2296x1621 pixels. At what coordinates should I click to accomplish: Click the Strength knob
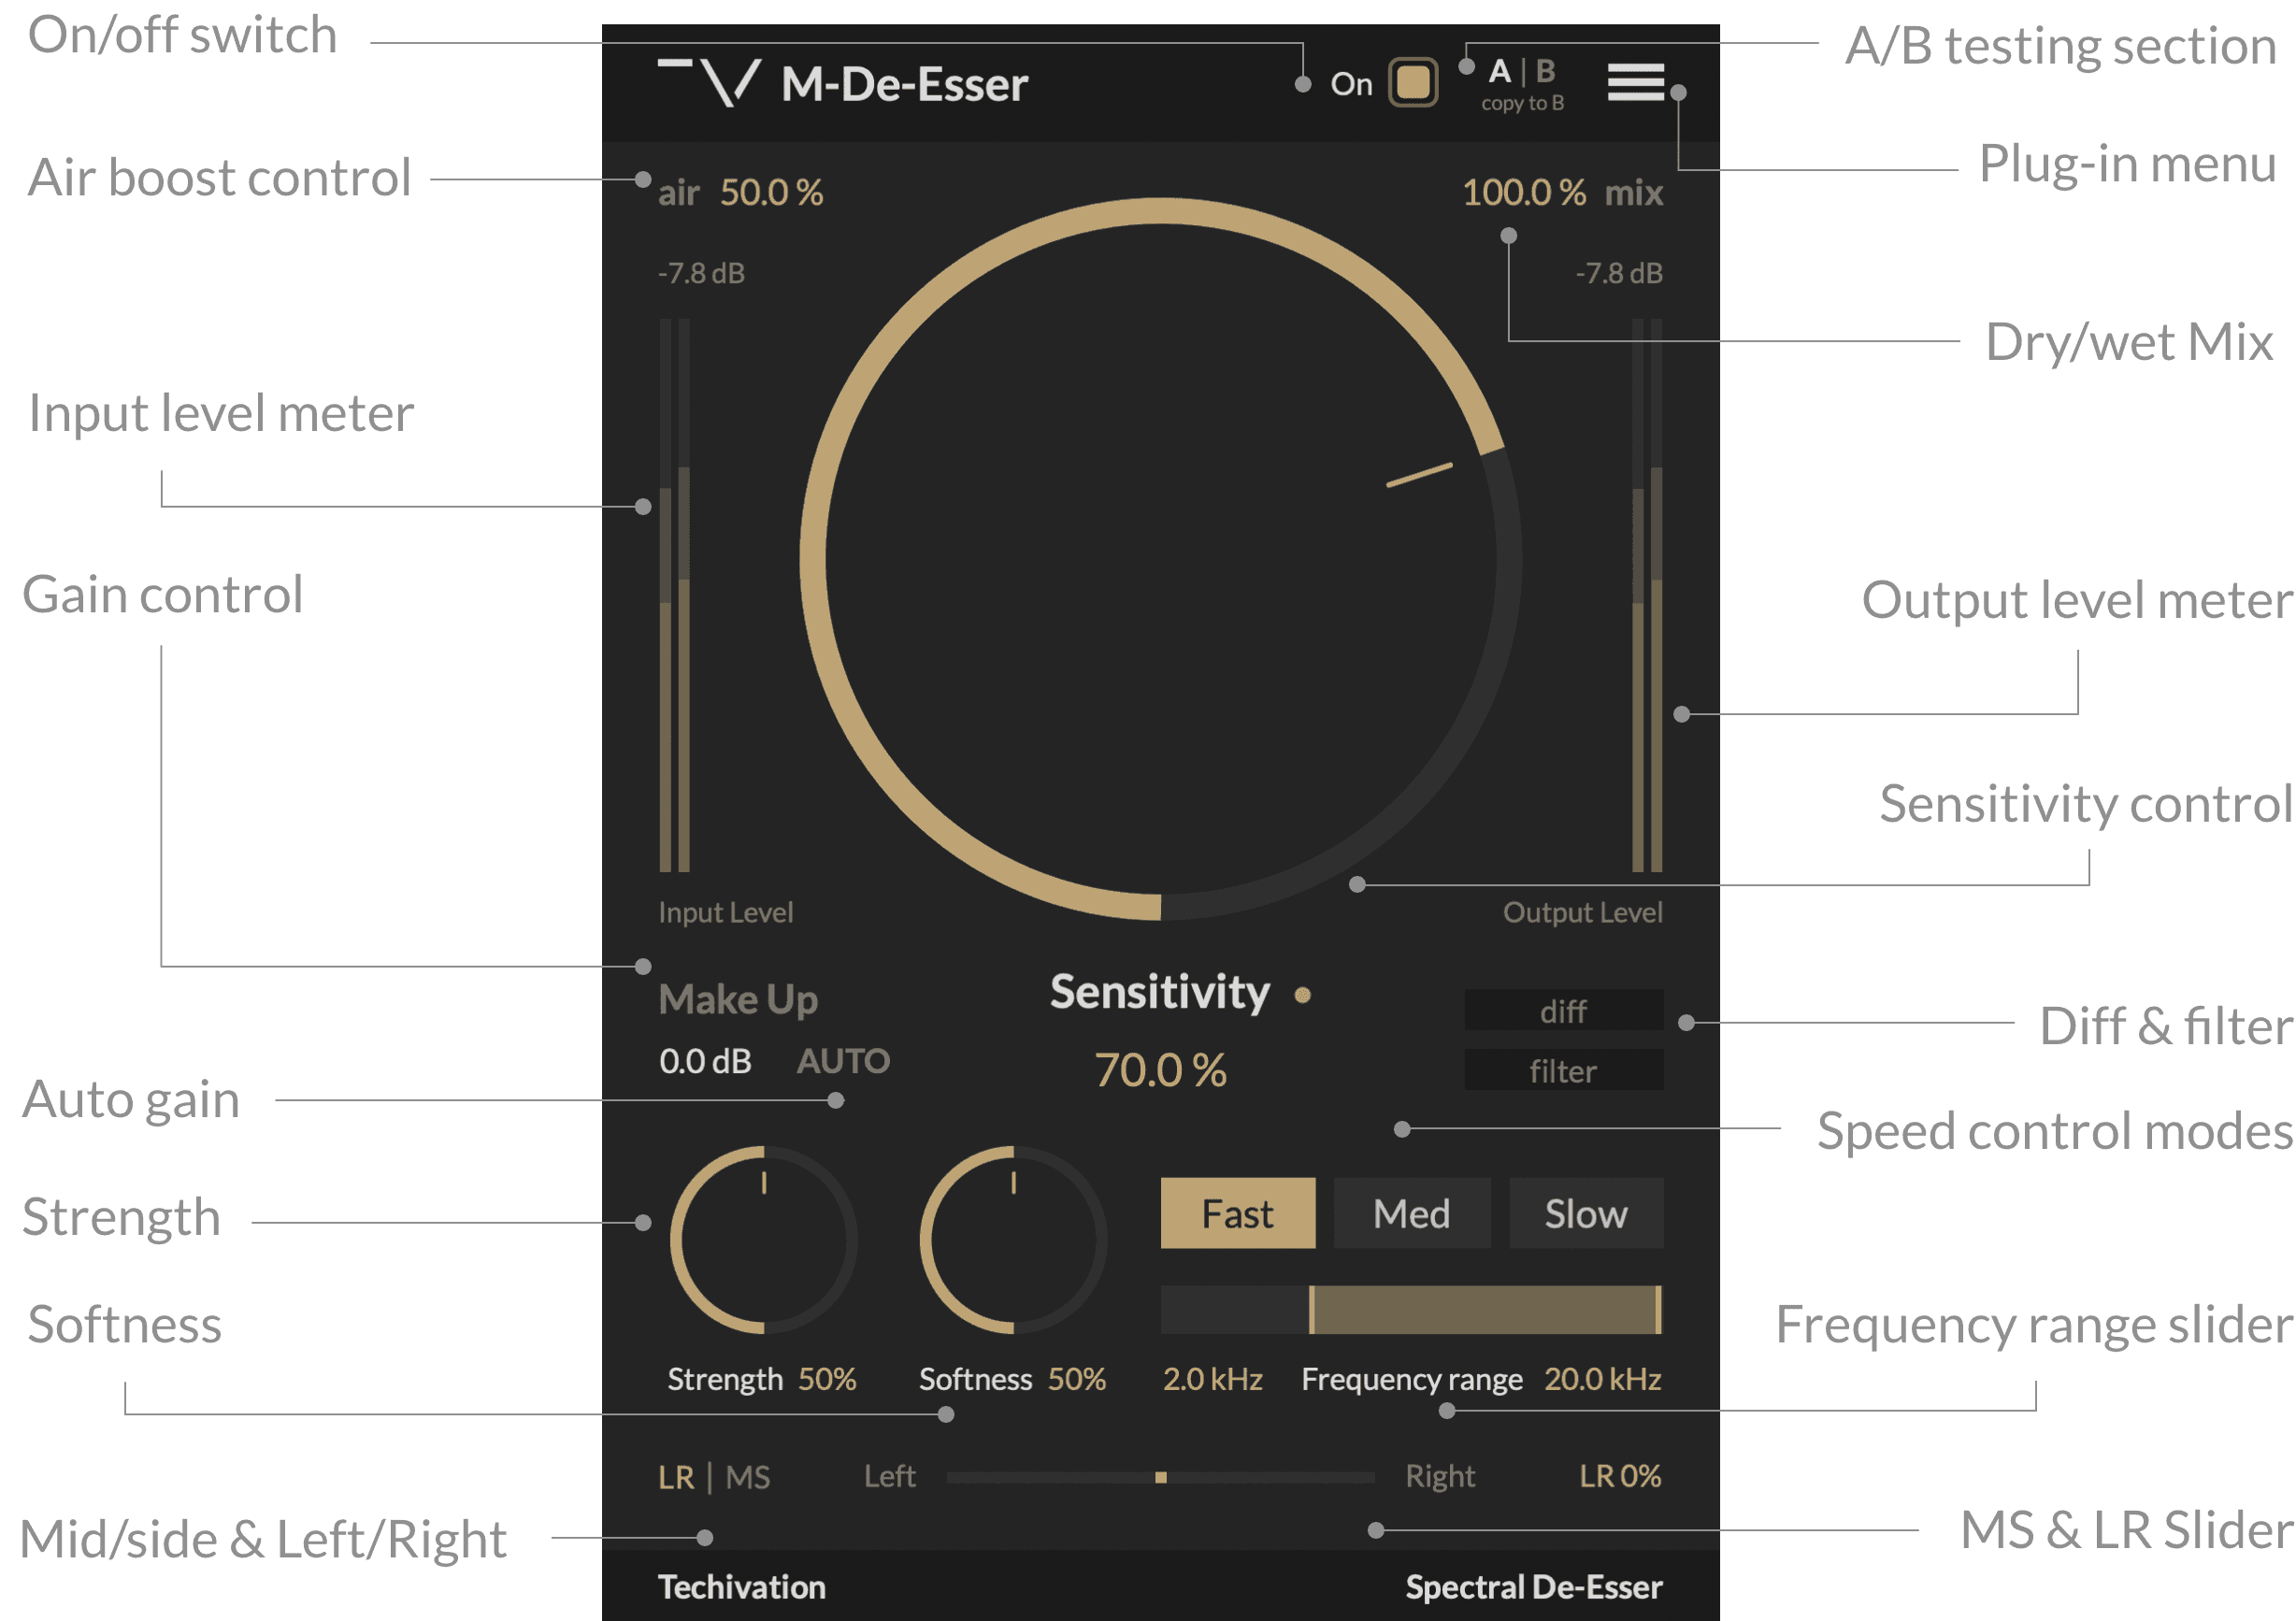[763, 1240]
